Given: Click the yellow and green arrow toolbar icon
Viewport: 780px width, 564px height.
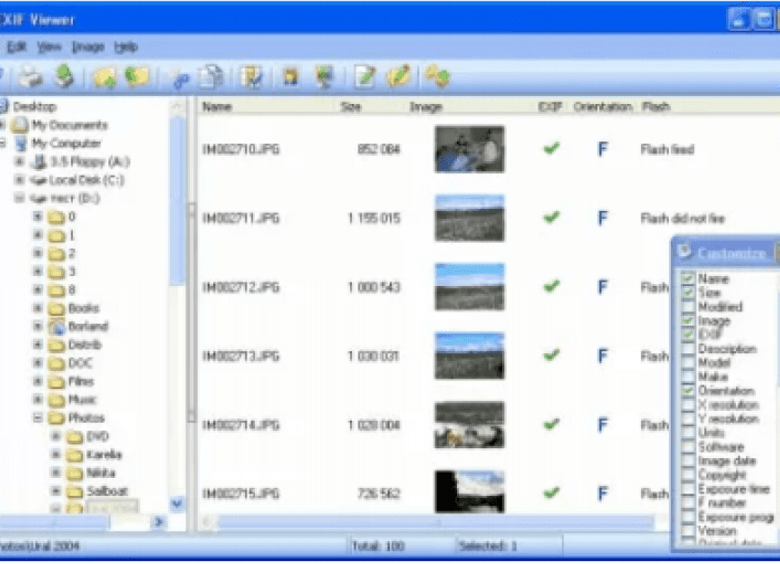Looking at the screenshot, I should [x=437, y=77].
